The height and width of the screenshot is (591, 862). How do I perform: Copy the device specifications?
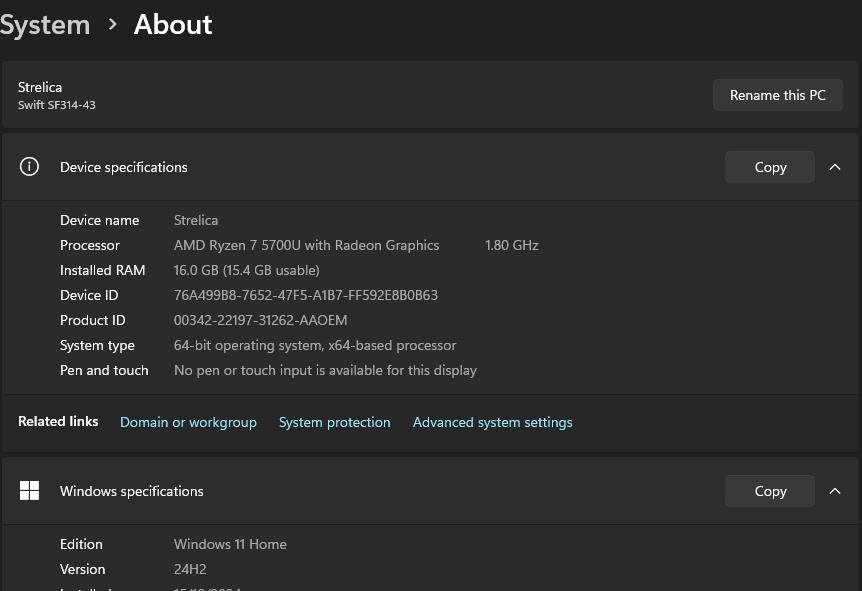[770, 167]
